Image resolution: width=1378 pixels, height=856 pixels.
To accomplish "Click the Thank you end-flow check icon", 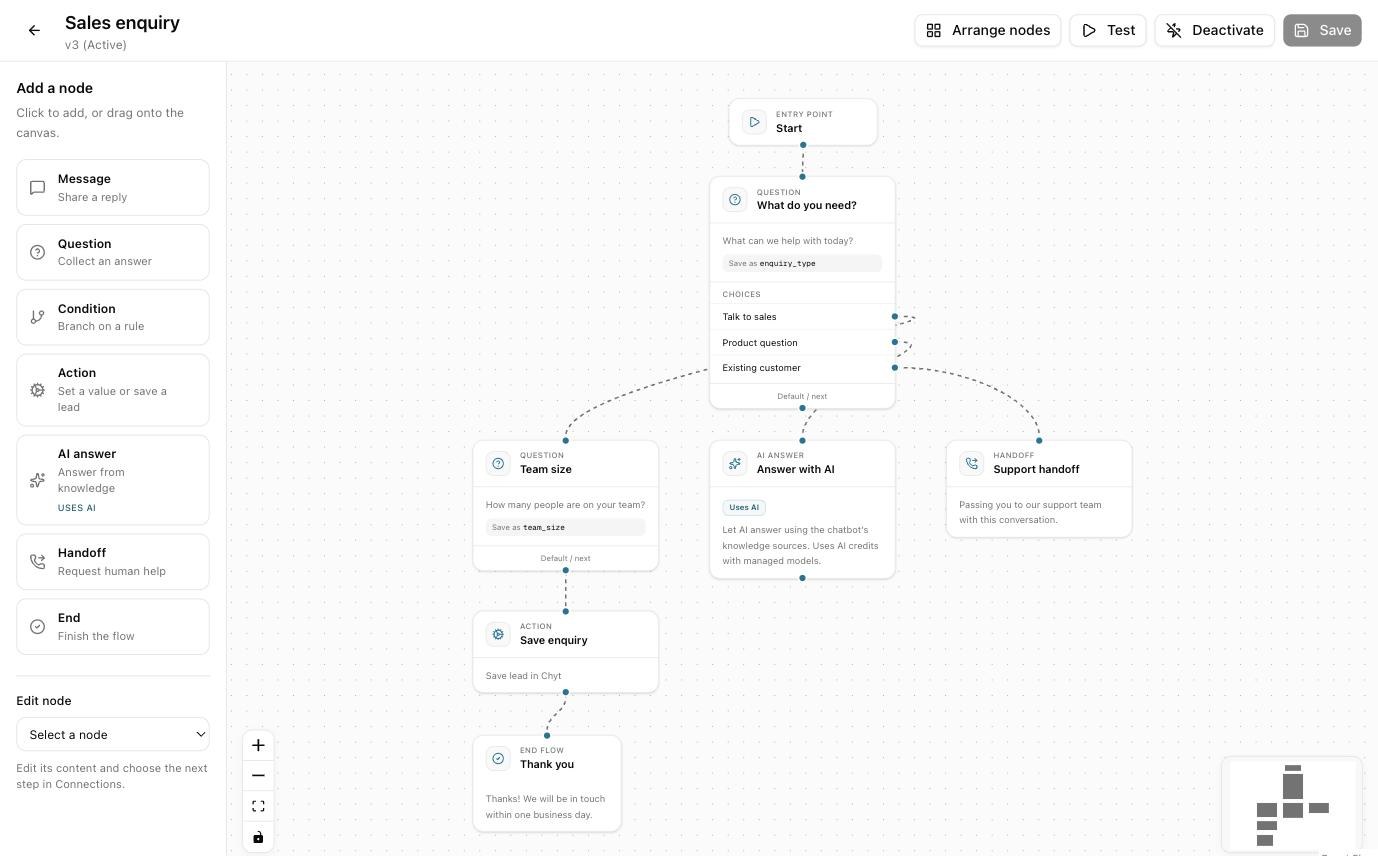I will [498, 758].
